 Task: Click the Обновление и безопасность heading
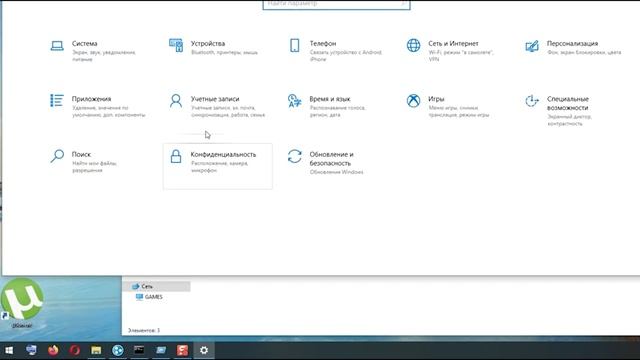pyautogui.click(x=331, y=159)
